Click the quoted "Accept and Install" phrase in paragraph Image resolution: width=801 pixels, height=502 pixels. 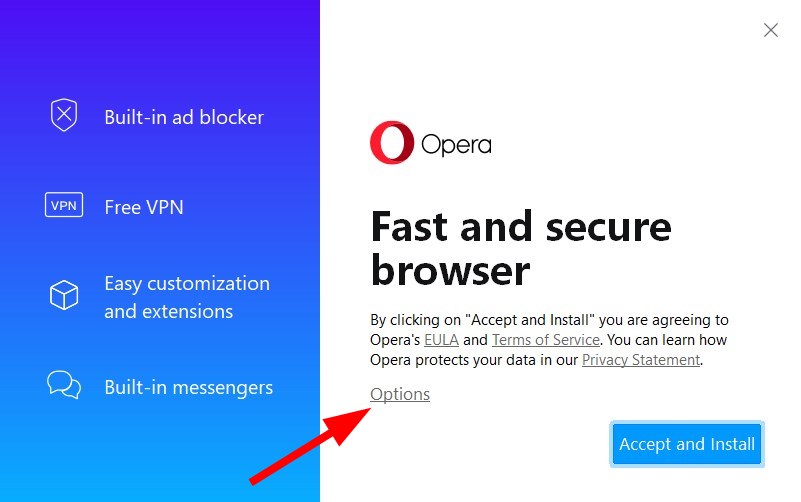coord(530,320)
